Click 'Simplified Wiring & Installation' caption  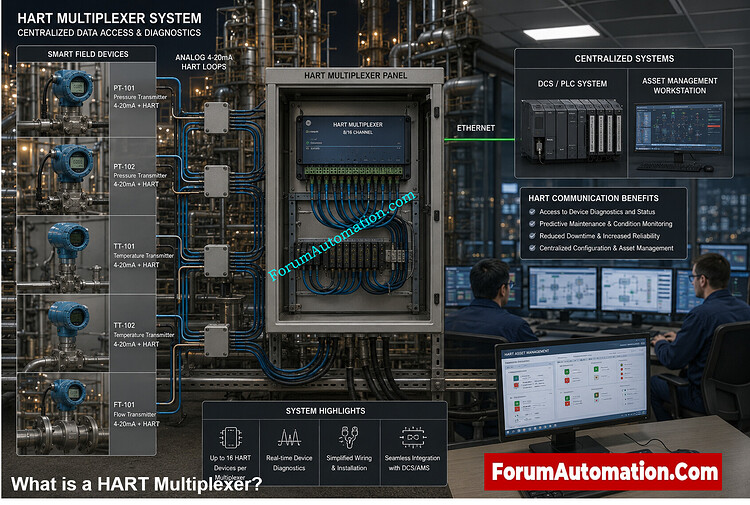pyautogui.click(x=349, y=463)
